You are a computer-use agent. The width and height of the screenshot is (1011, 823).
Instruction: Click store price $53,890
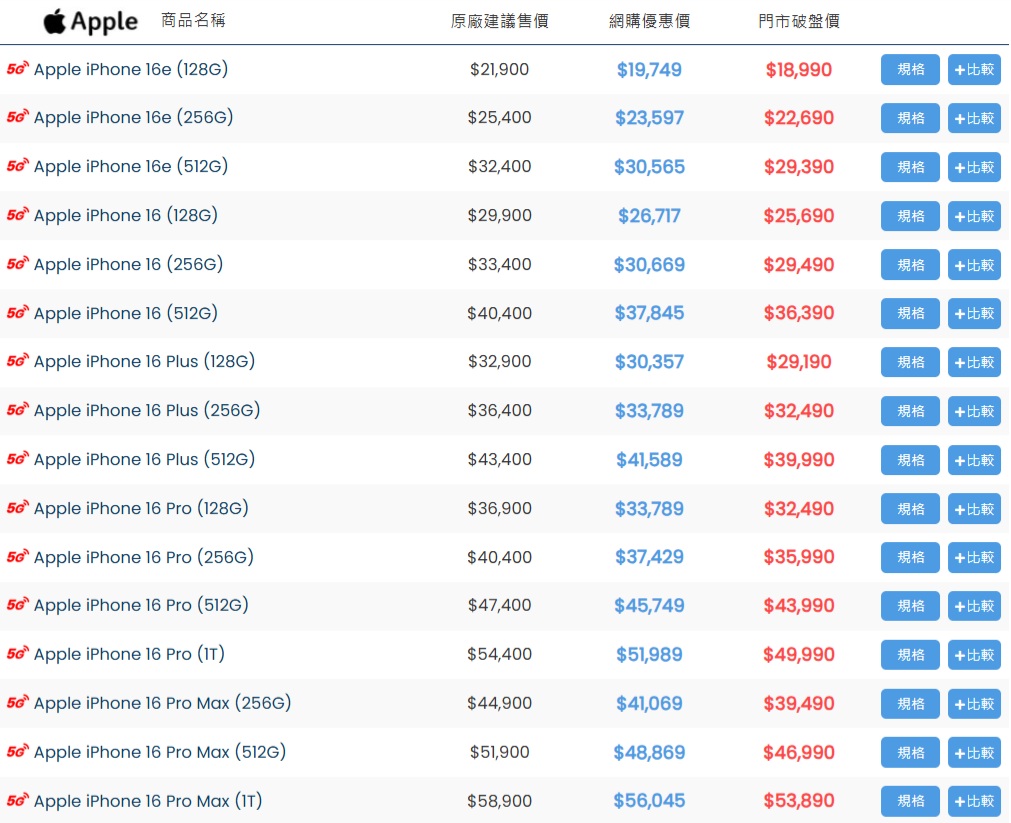tap(799, 801)
